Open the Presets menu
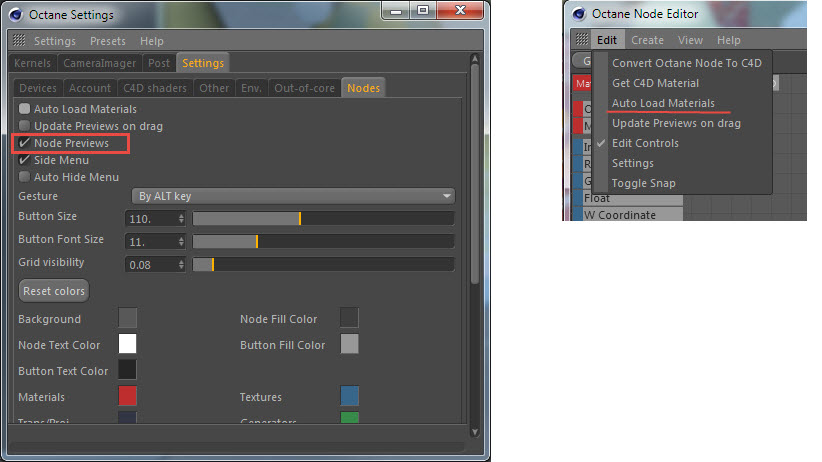The width and height of the screenshot is (822, 462). pos(107,41)
